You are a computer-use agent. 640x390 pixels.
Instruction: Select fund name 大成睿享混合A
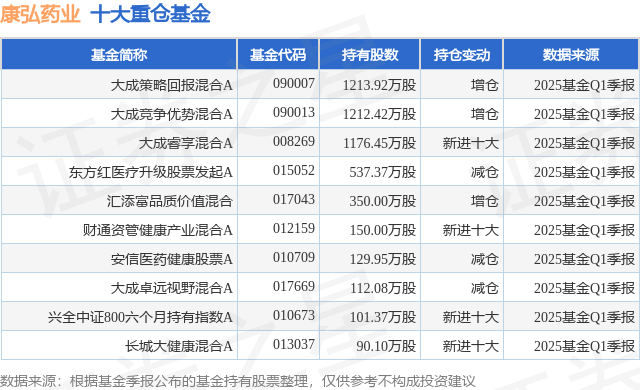click(x=185, y=143)
